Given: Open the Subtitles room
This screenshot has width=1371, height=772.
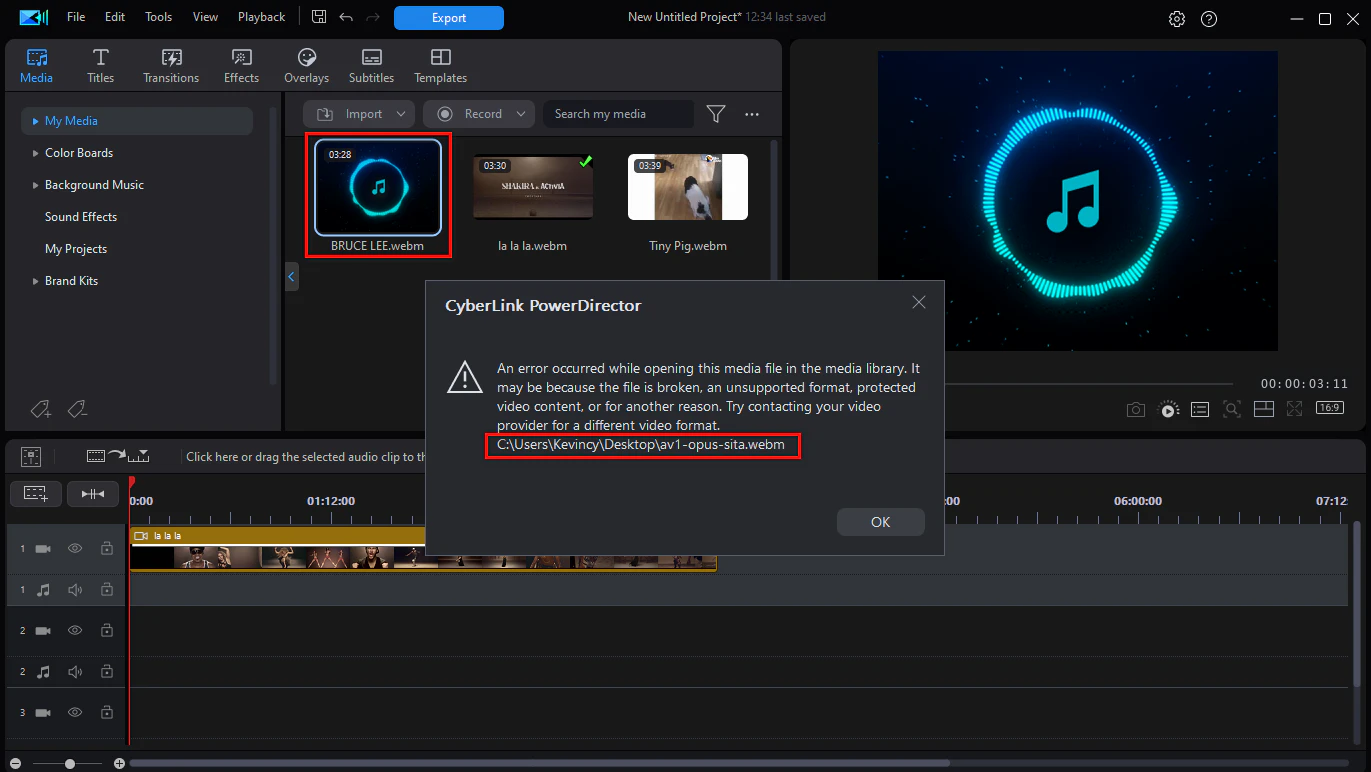Looking at the screenshot, I should click(371, 66).
